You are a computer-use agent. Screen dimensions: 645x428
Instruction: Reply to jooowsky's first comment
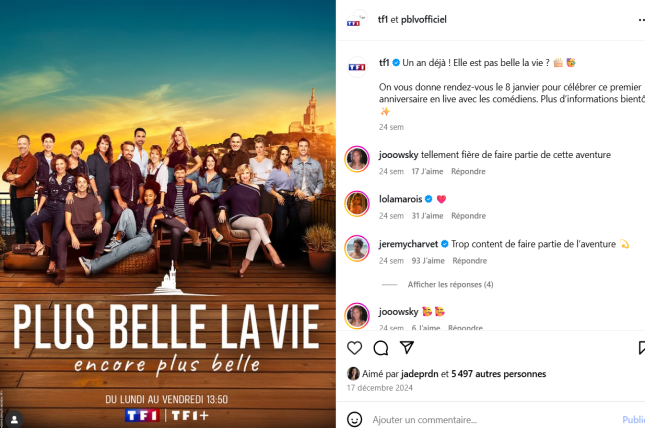(468, 171)
